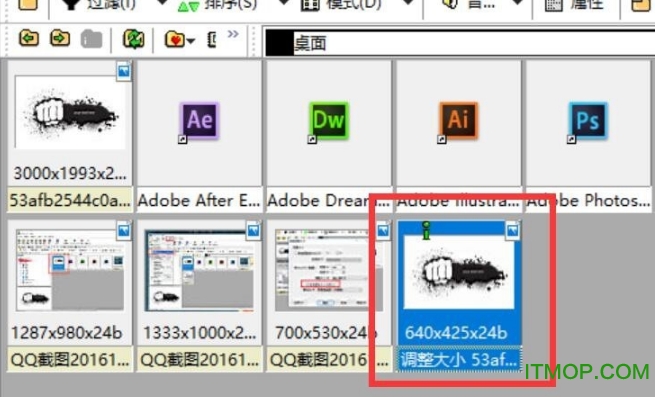This screenshot has height=397, width=655.
Task: Click format badge on 640x425x24b thumbnail
Action: pos(513,231)
